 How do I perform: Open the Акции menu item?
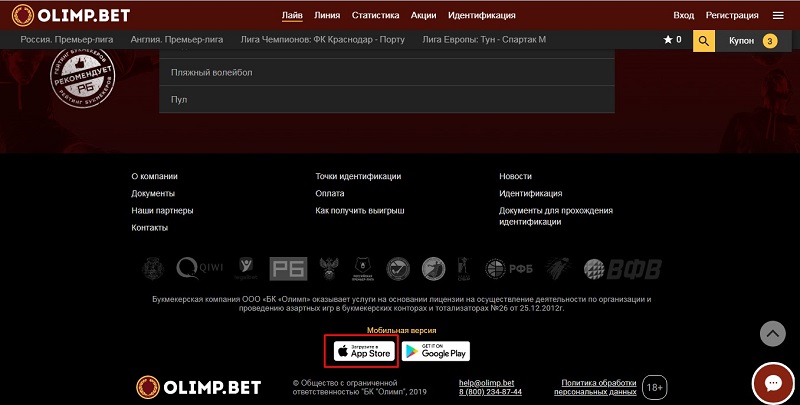pos(423,15)
